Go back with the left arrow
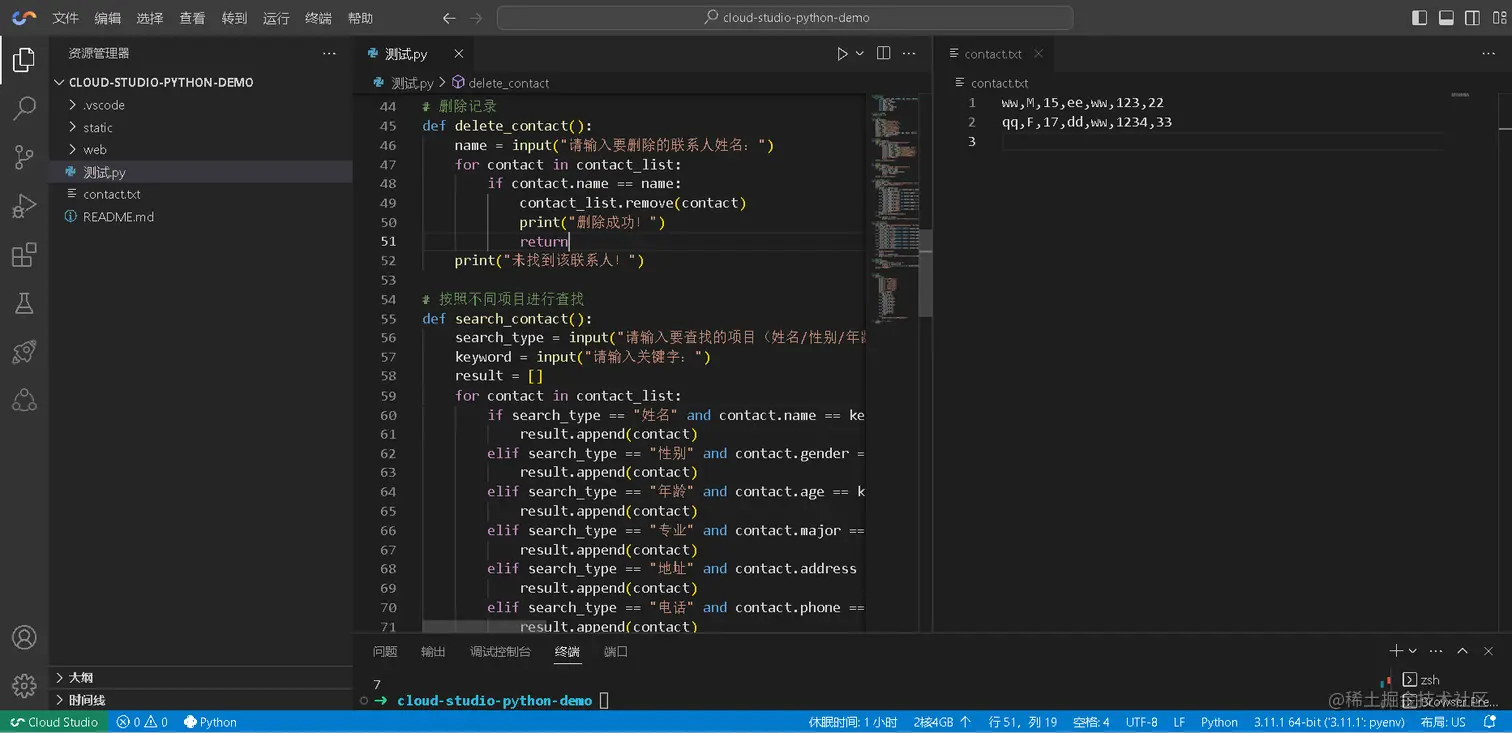1512x733 pixels. pos(449,18)
